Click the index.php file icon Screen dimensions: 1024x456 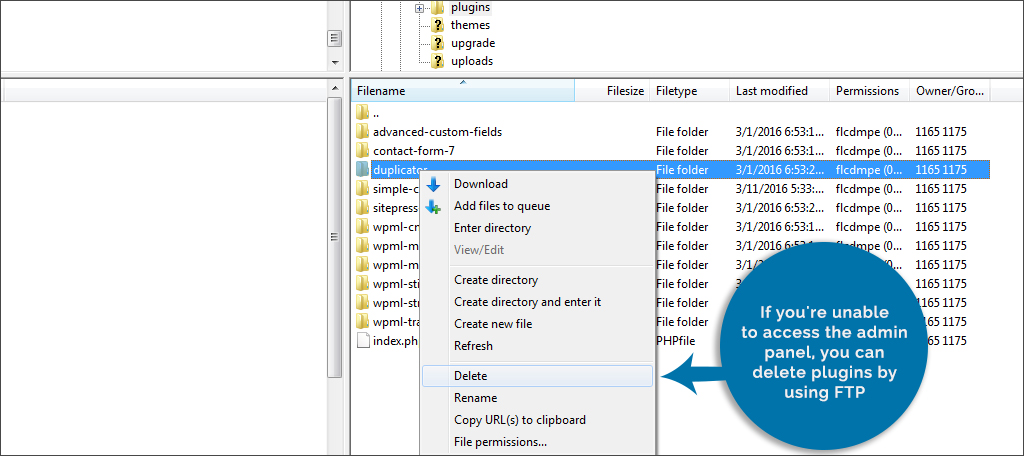tap(362, 341)
